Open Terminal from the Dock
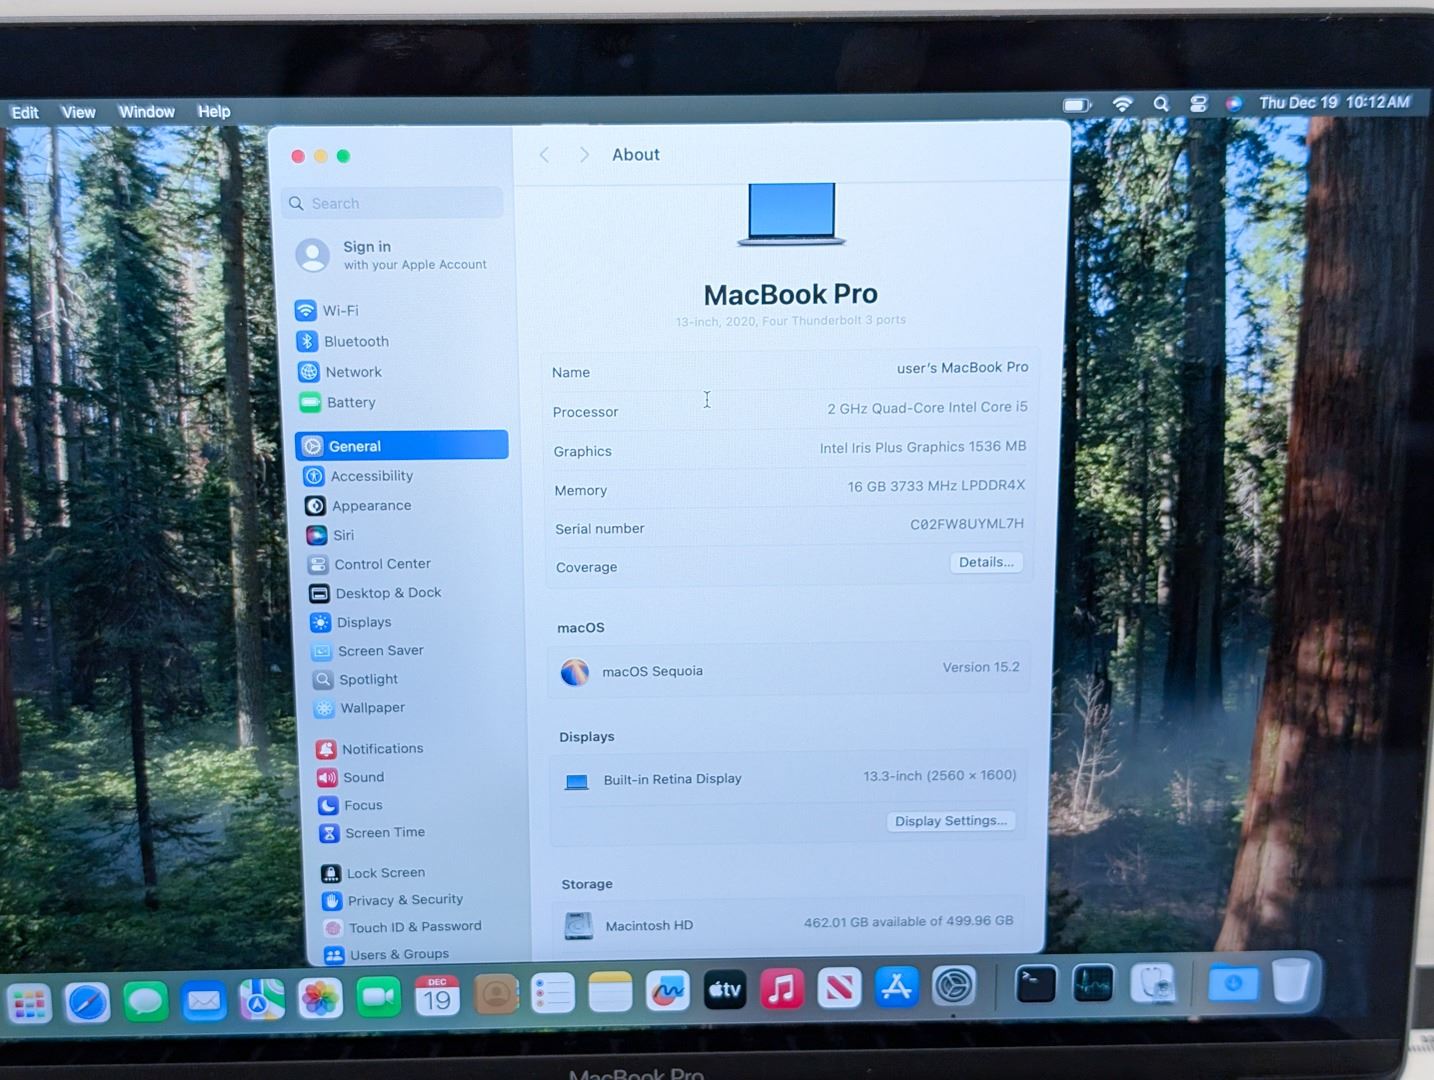The height and width of the screenshot is (1080, 1434). (1035, 985)
